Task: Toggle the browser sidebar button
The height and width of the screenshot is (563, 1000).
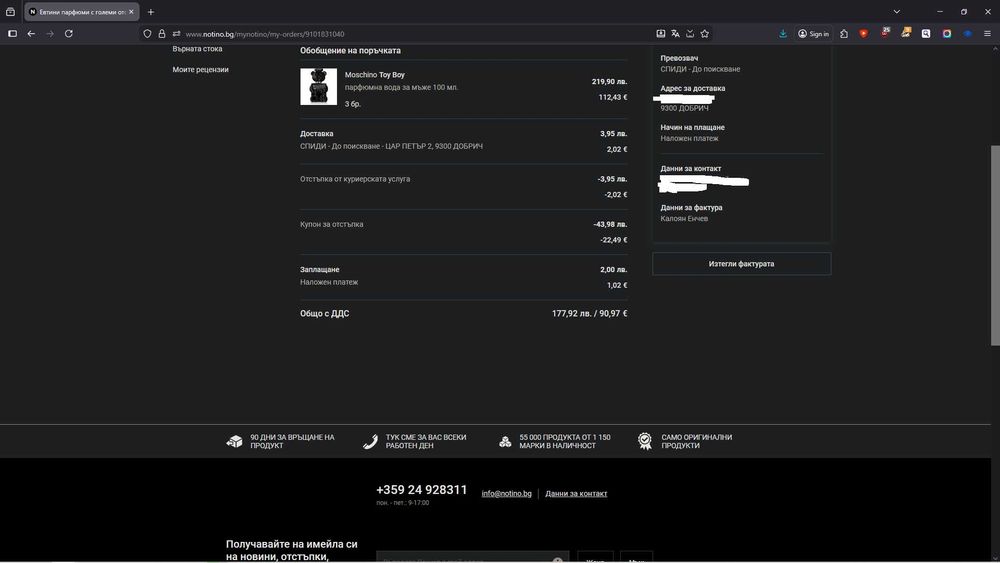Action: point(12,34)
